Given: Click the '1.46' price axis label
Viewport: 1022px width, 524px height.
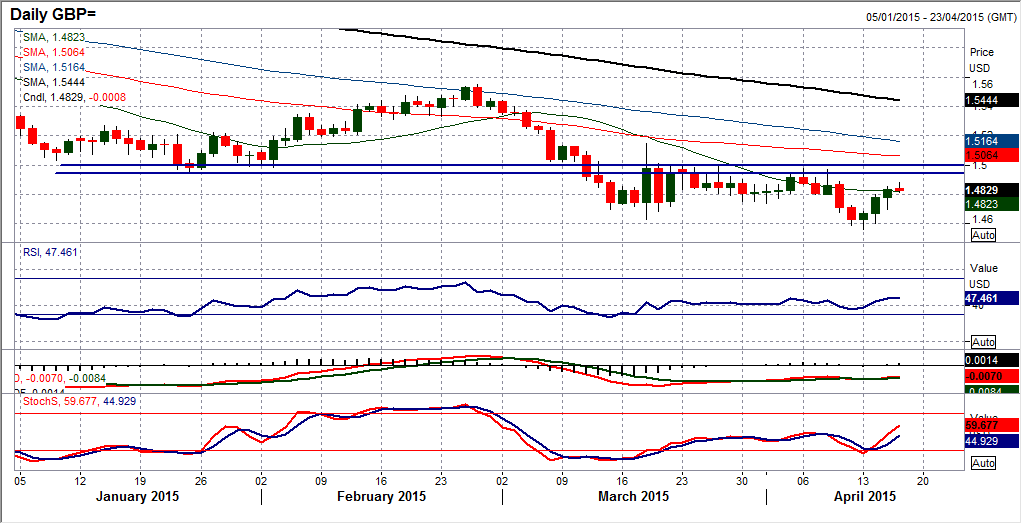Looking at the screenshot, I should 982,220.
